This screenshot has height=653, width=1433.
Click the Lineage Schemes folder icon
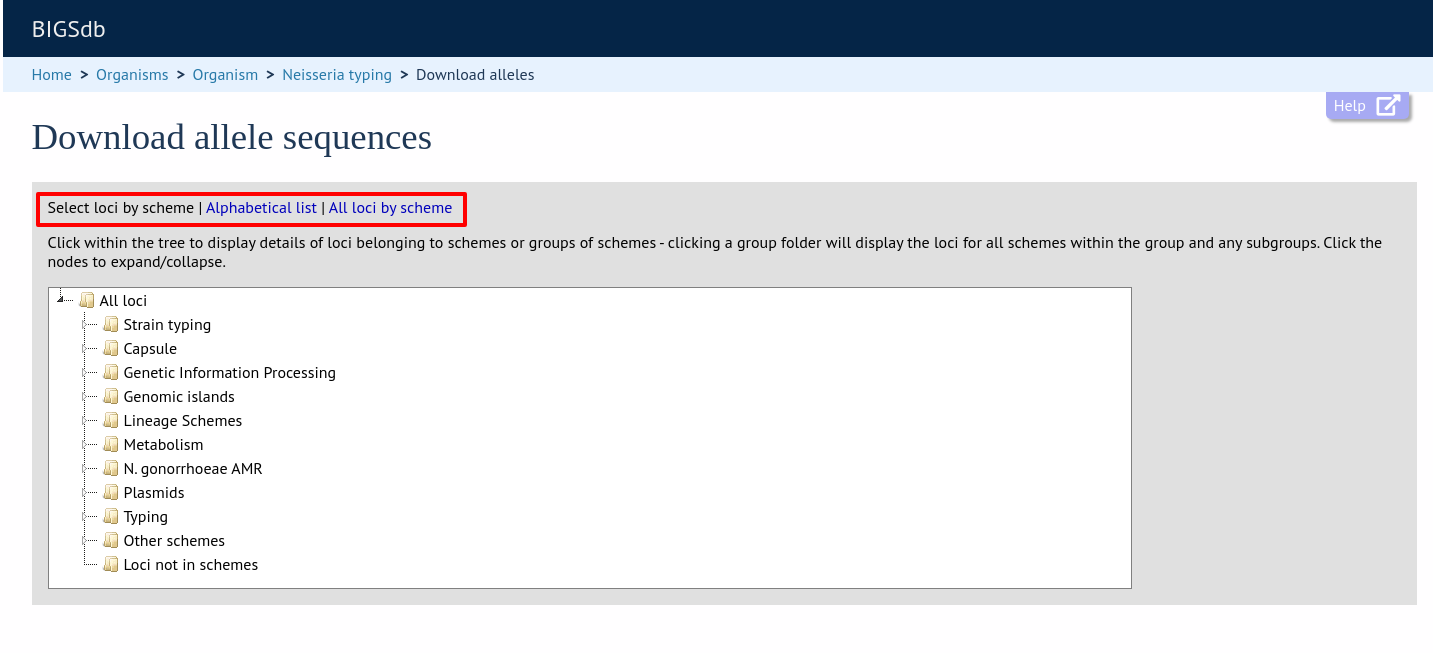click(x=111, y=420)
